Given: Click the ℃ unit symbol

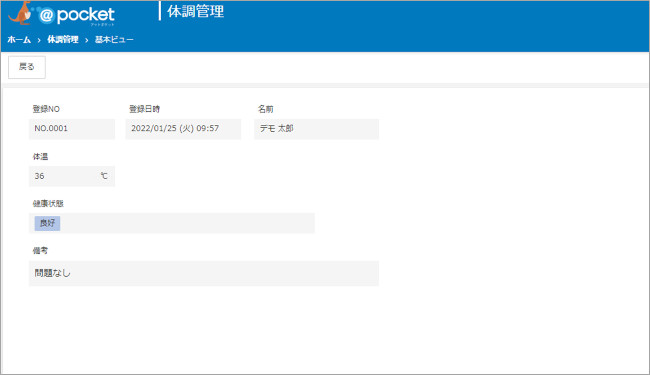Looking at the screenshot, I should click(x=104, y=176).
